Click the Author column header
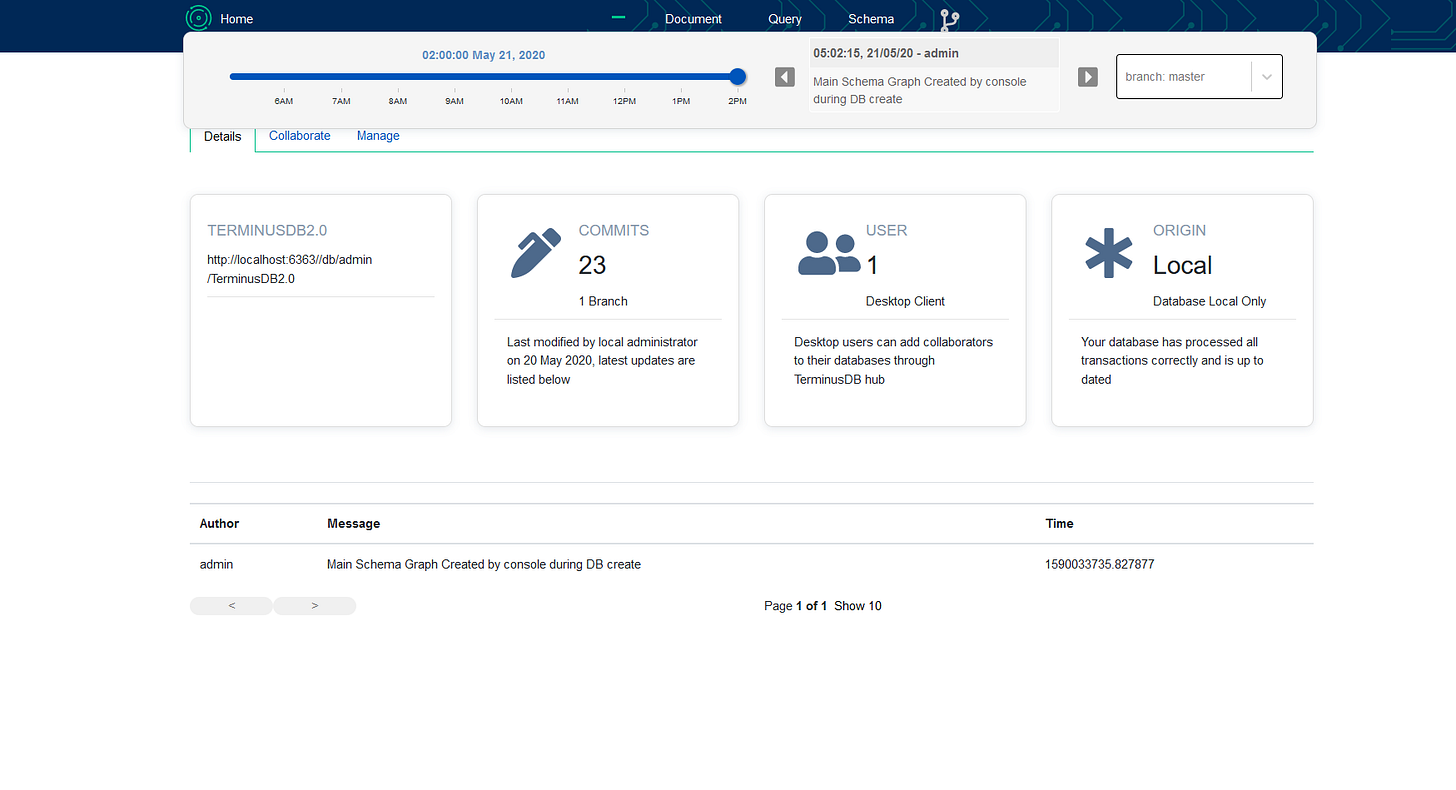 (x=219, y=524)
